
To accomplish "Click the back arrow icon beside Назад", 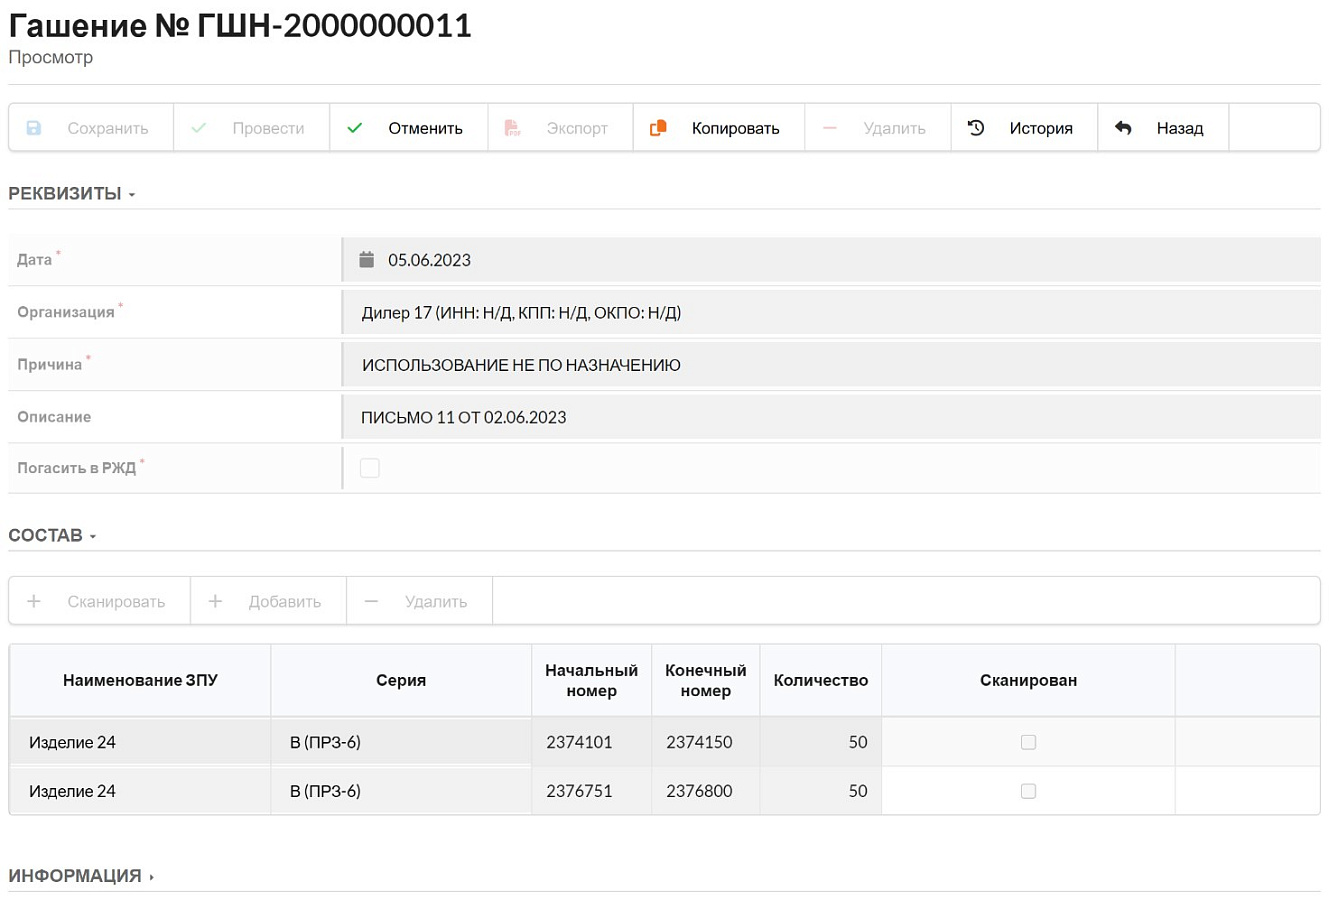I will point(1123,128).
